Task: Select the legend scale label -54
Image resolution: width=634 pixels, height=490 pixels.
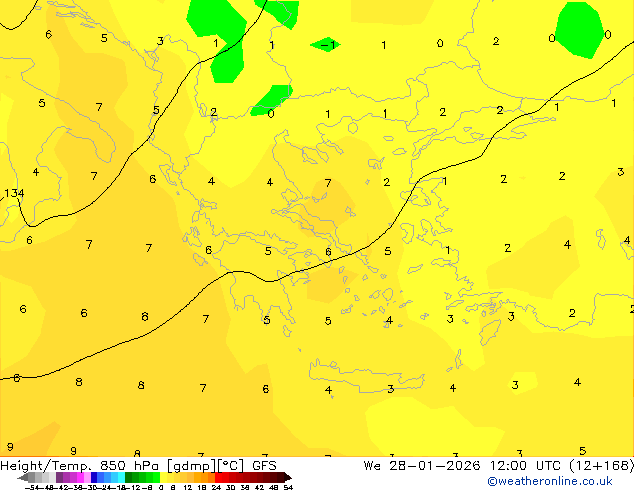Action: pyautogui.click(x=32, y=487)
